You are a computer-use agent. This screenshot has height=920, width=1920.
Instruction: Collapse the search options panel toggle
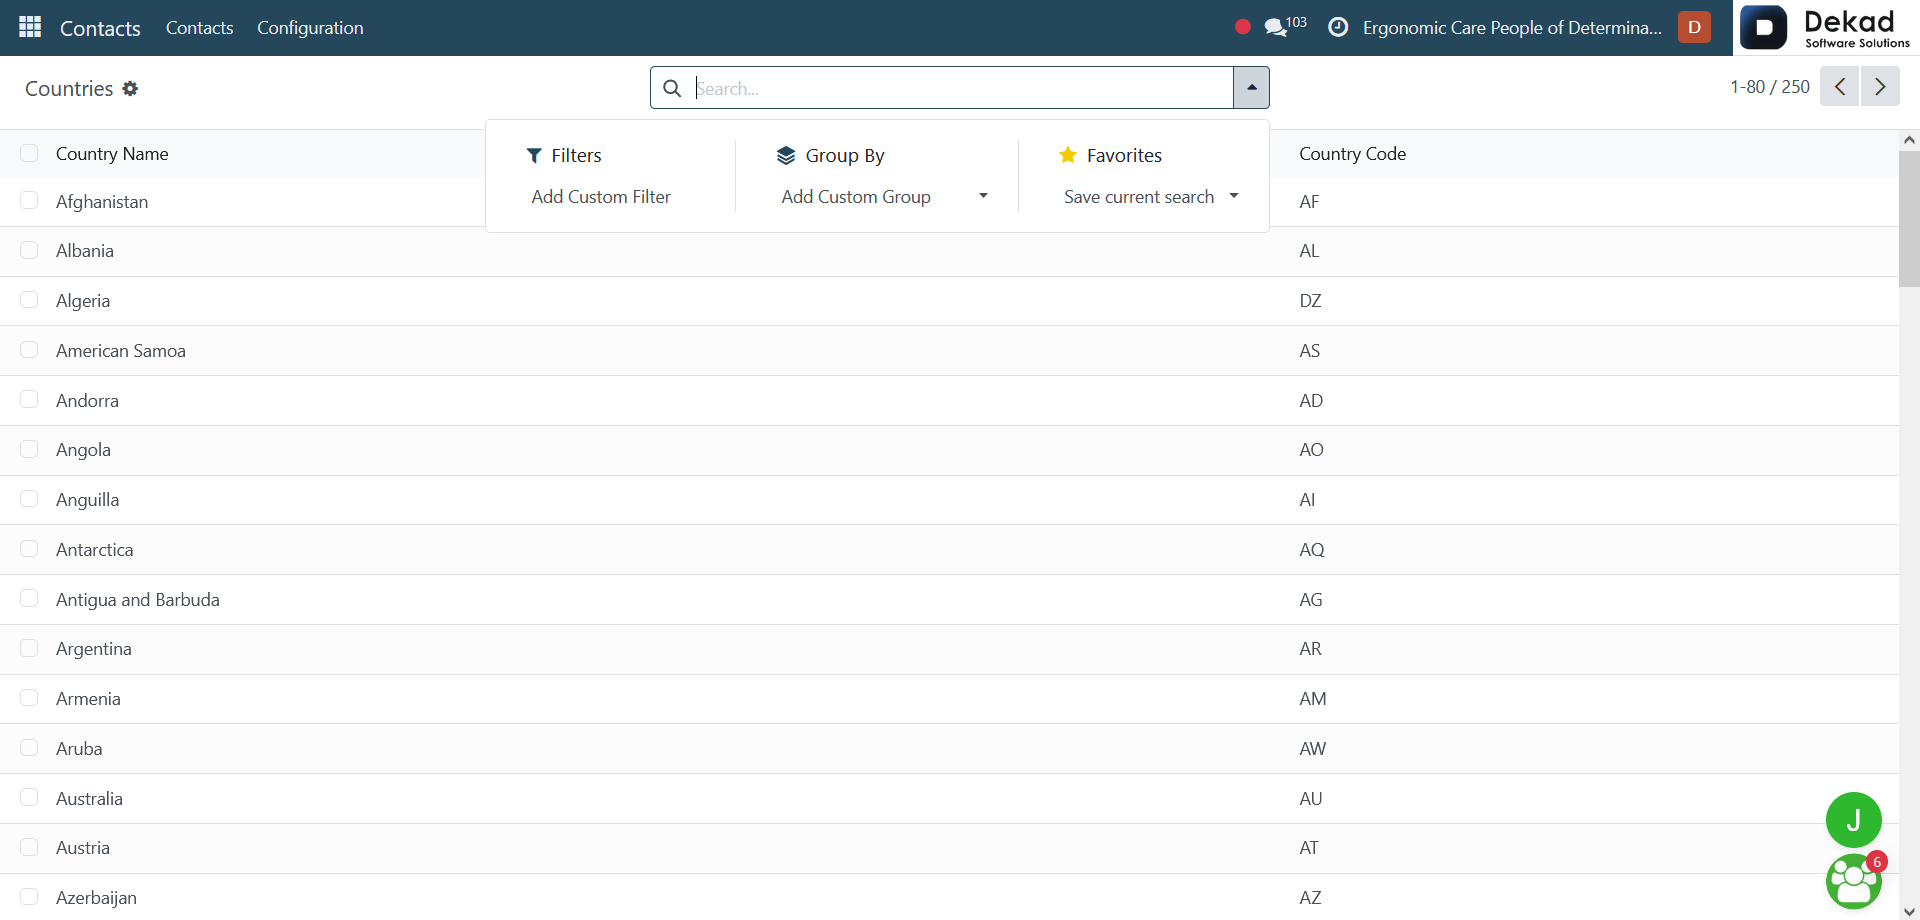click(x=1251, y=88)
